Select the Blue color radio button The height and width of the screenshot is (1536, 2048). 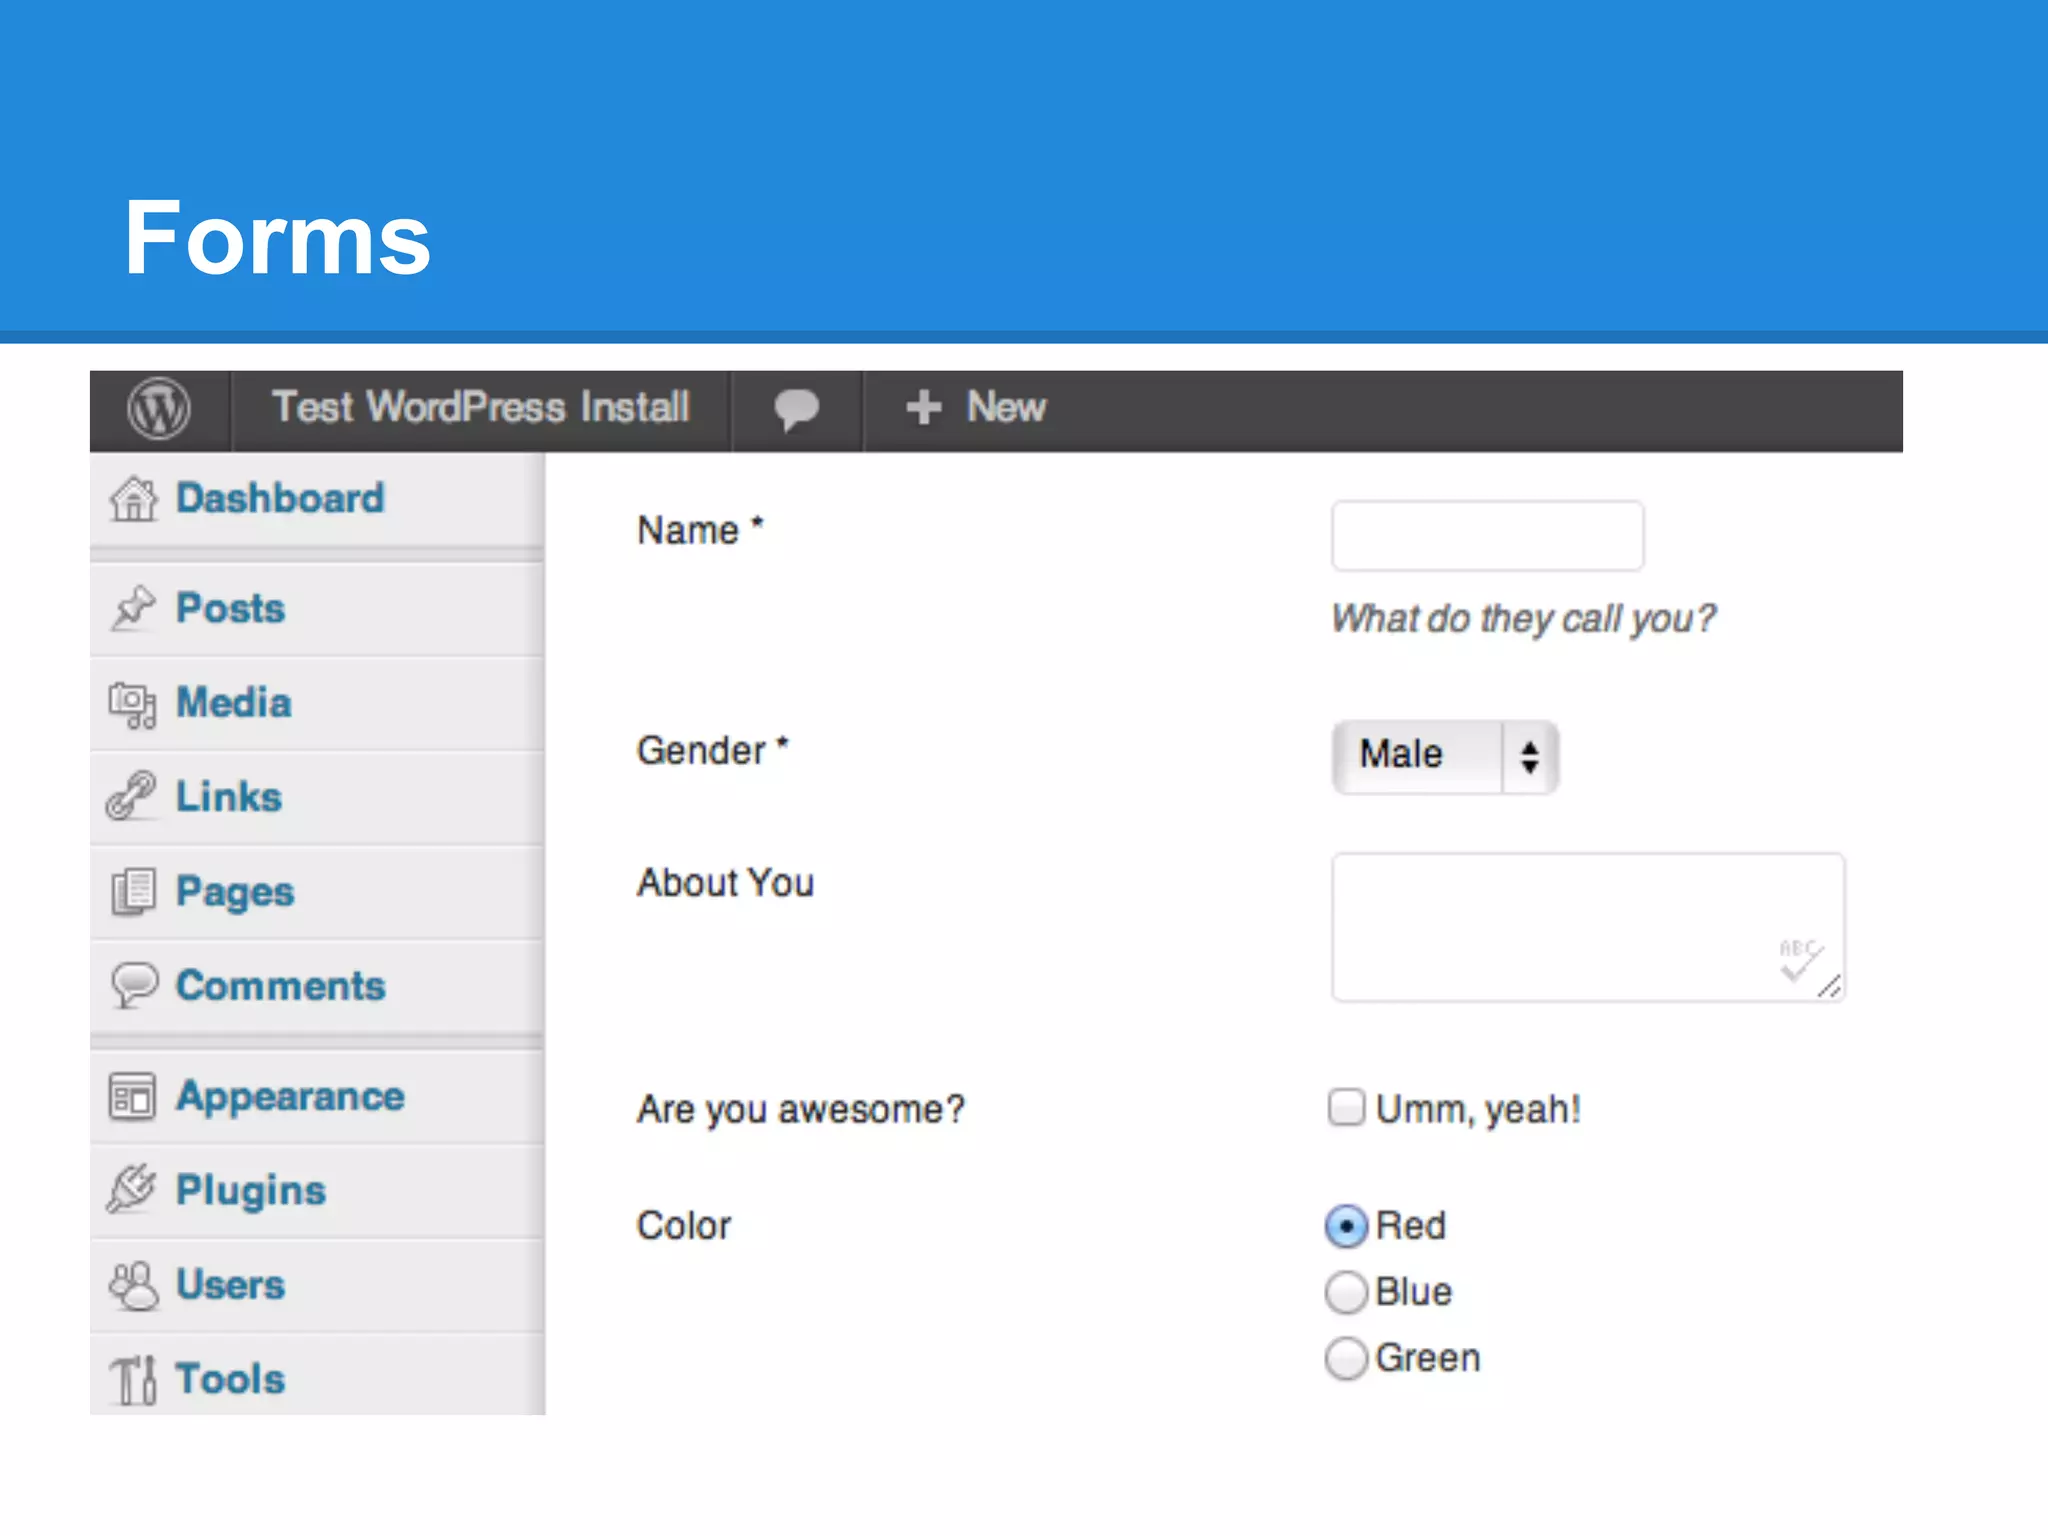[x=1346, y=1292]
